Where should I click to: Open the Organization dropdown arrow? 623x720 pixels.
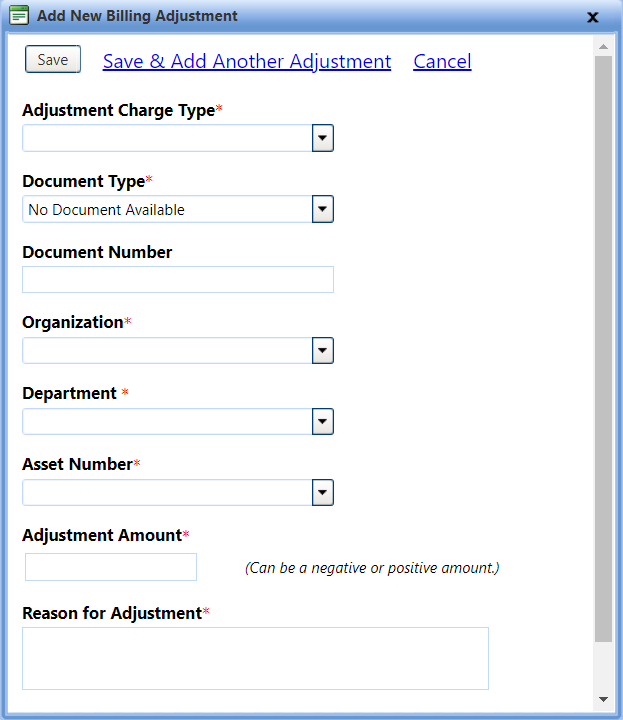[323, 350]
